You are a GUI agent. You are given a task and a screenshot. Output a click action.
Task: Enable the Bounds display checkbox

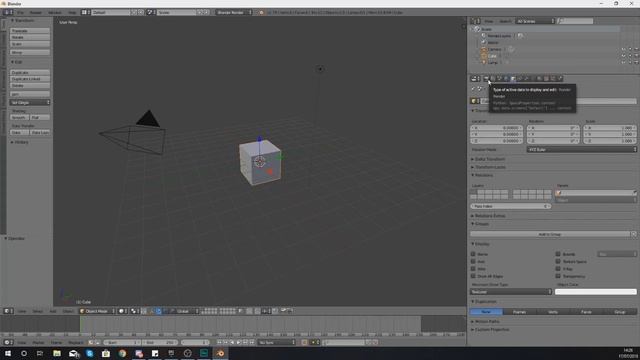point(558,254)
